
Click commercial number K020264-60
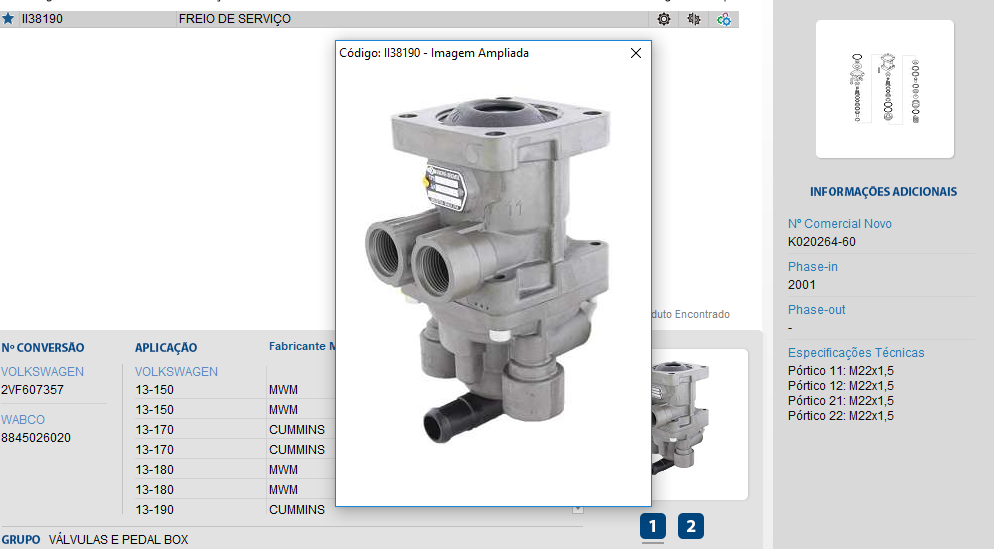click(x=822, y=242)
